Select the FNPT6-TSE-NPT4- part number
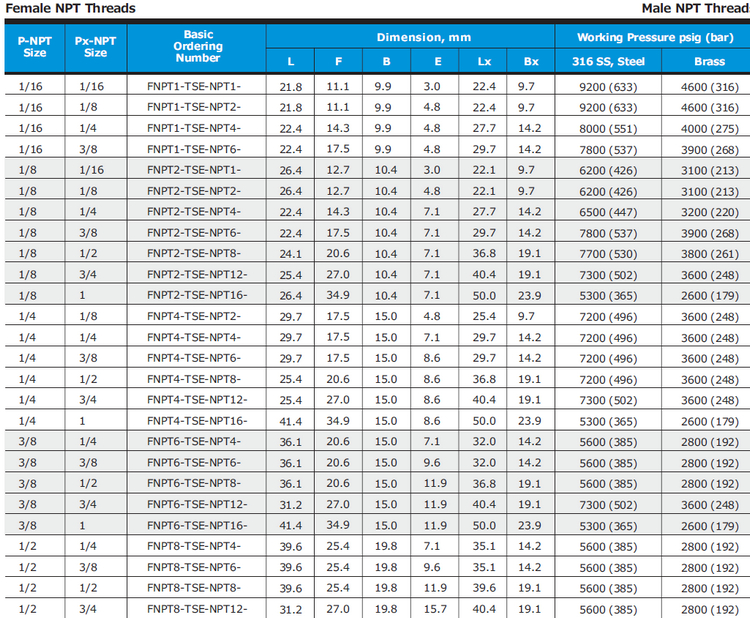 click(x=194, y=441)
